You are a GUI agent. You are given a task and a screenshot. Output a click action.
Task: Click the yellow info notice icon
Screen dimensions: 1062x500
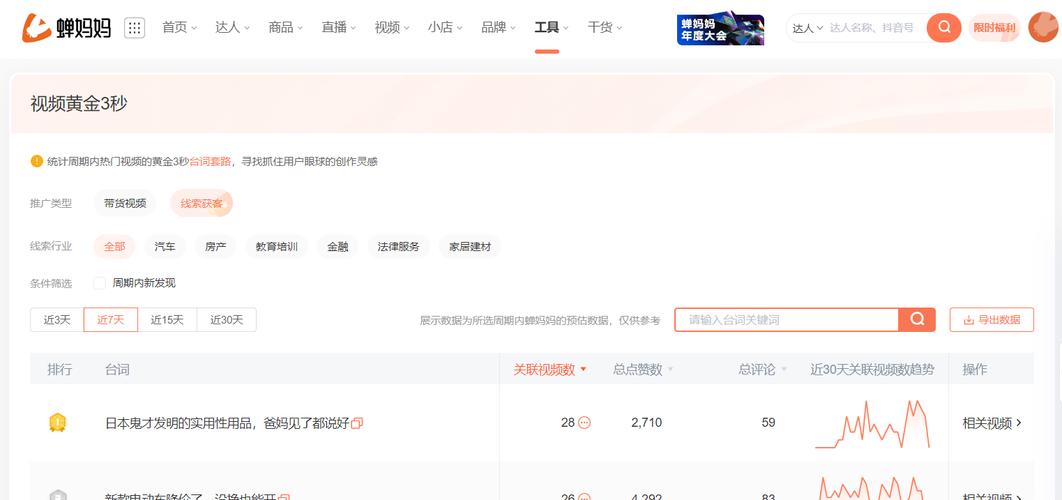click(x=37, y=161)
